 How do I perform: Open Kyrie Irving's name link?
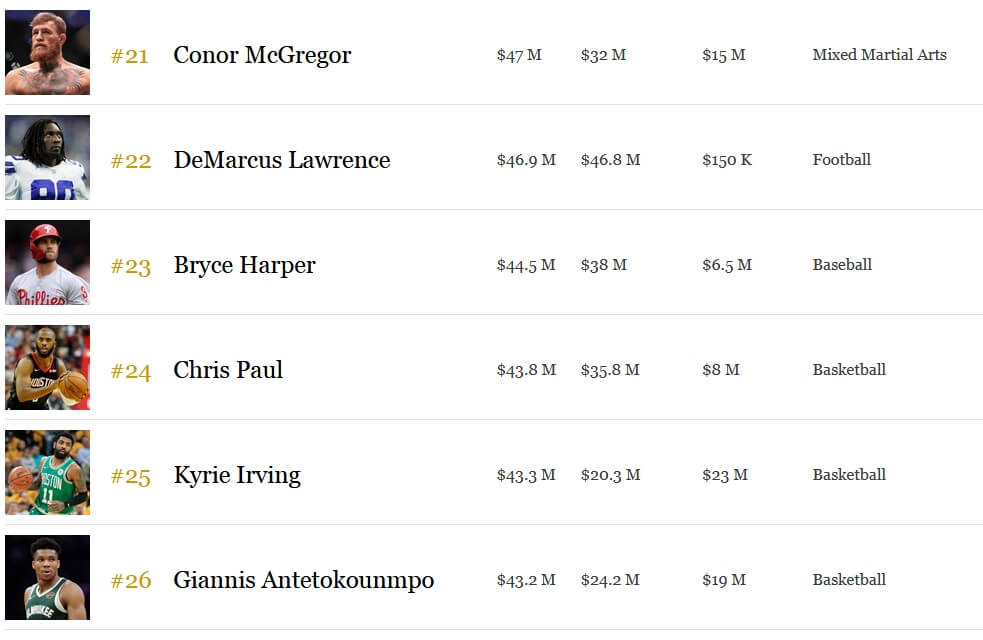click(x=237, y=476)
